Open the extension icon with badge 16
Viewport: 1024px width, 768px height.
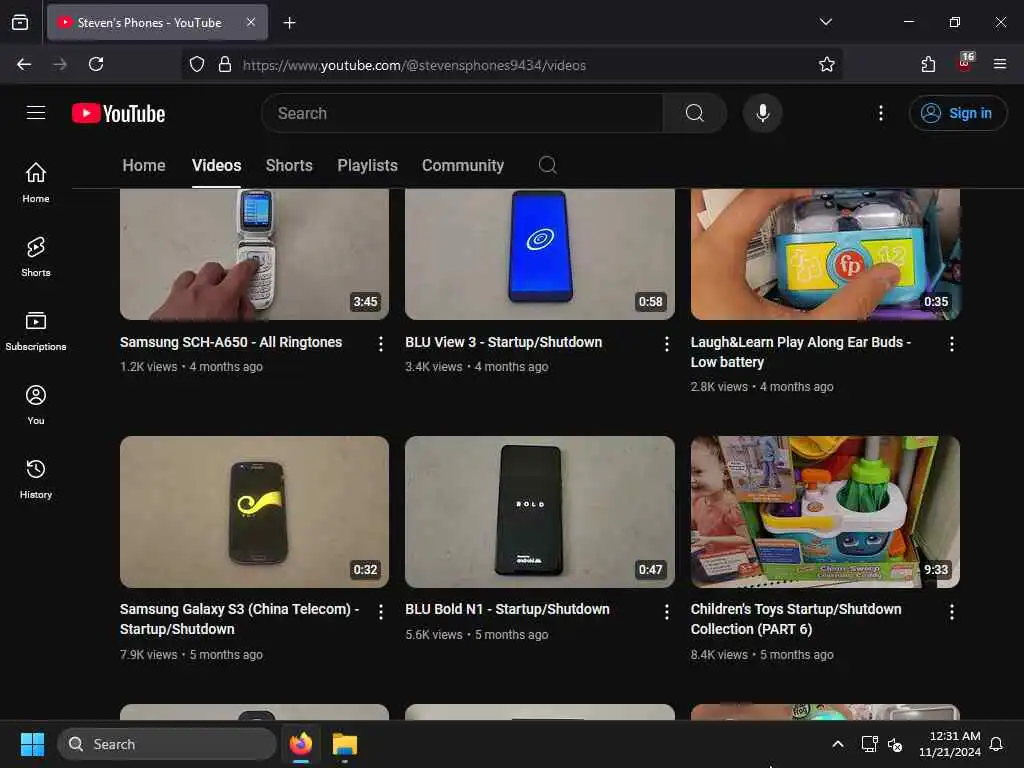(965, 63)
